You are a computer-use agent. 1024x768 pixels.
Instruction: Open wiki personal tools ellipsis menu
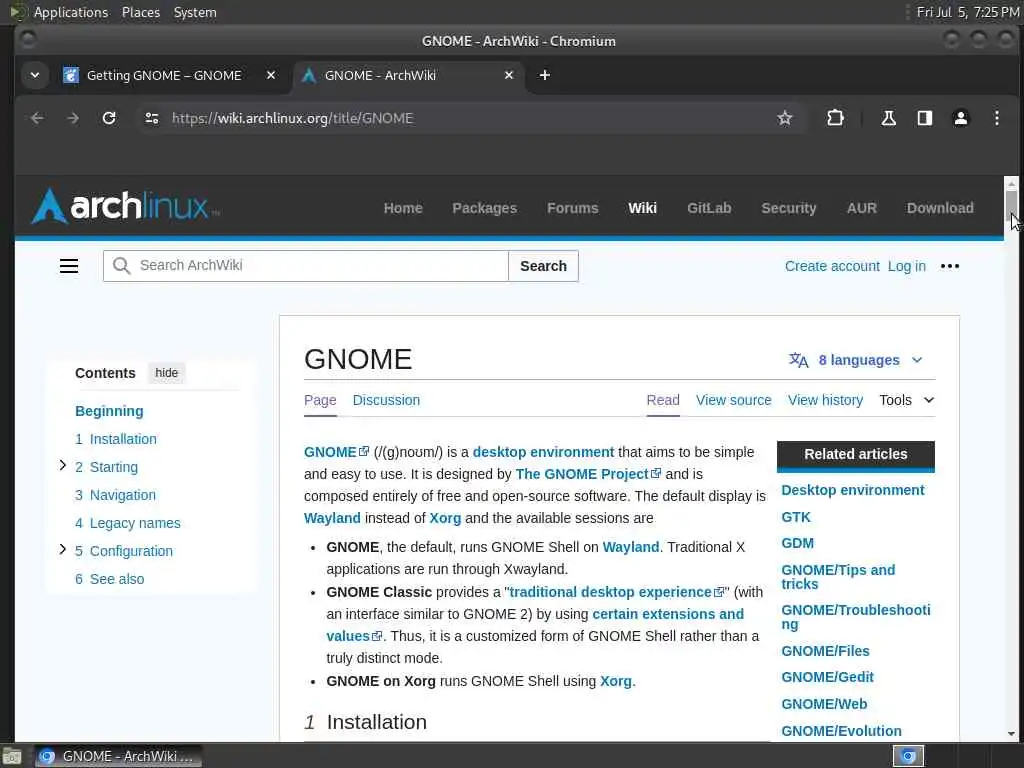click(950, 266)
